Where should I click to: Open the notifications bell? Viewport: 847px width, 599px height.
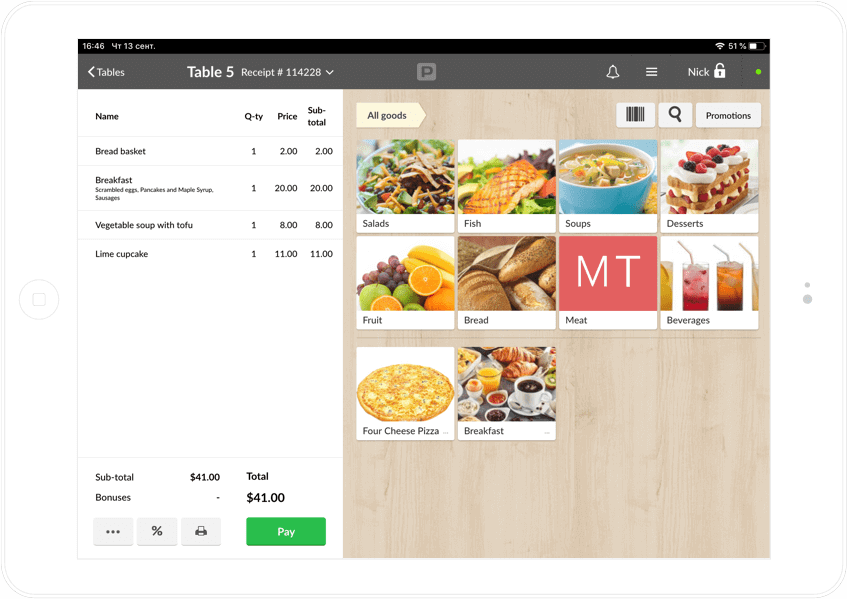pos(613,71)
